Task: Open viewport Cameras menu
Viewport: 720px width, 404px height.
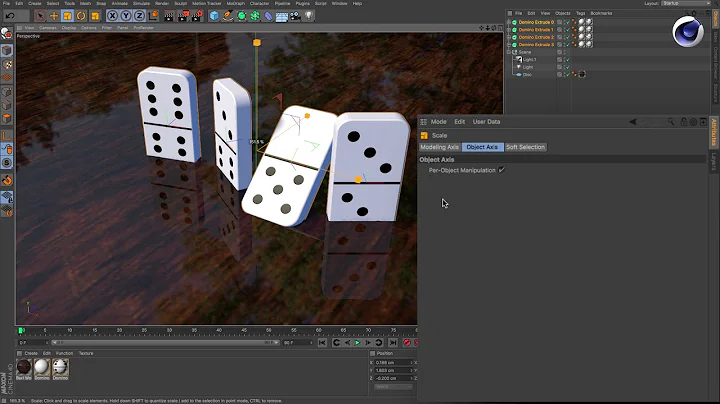Action: coord(47,28)
